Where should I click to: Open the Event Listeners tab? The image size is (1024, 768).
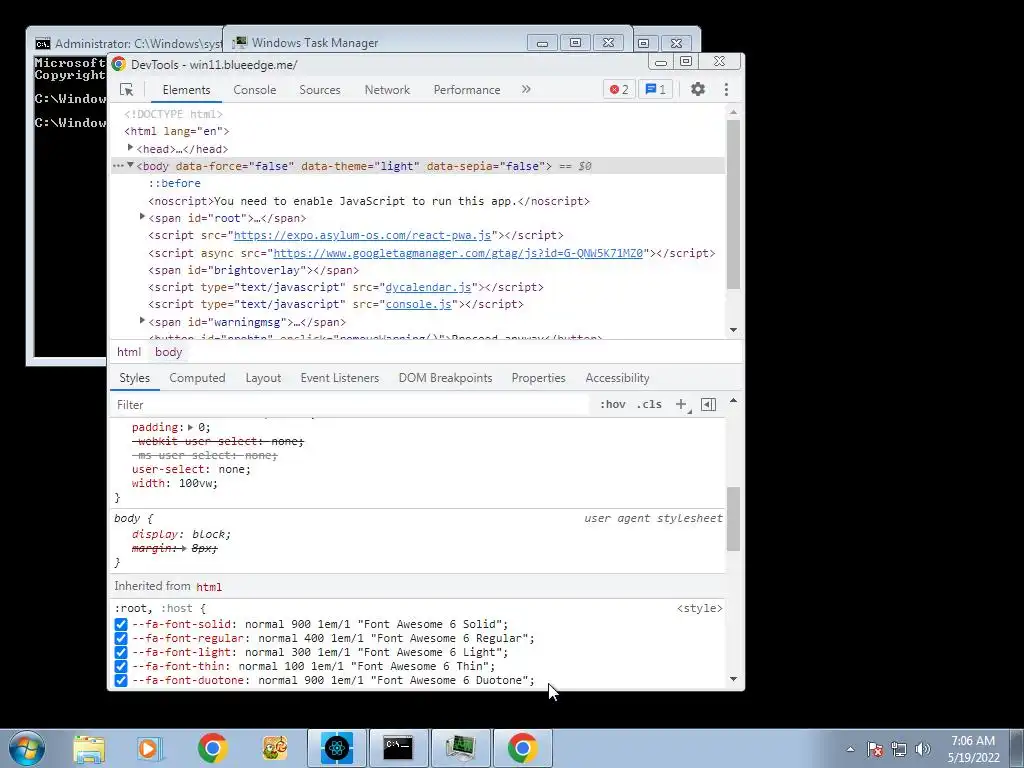tap(340, 378)
